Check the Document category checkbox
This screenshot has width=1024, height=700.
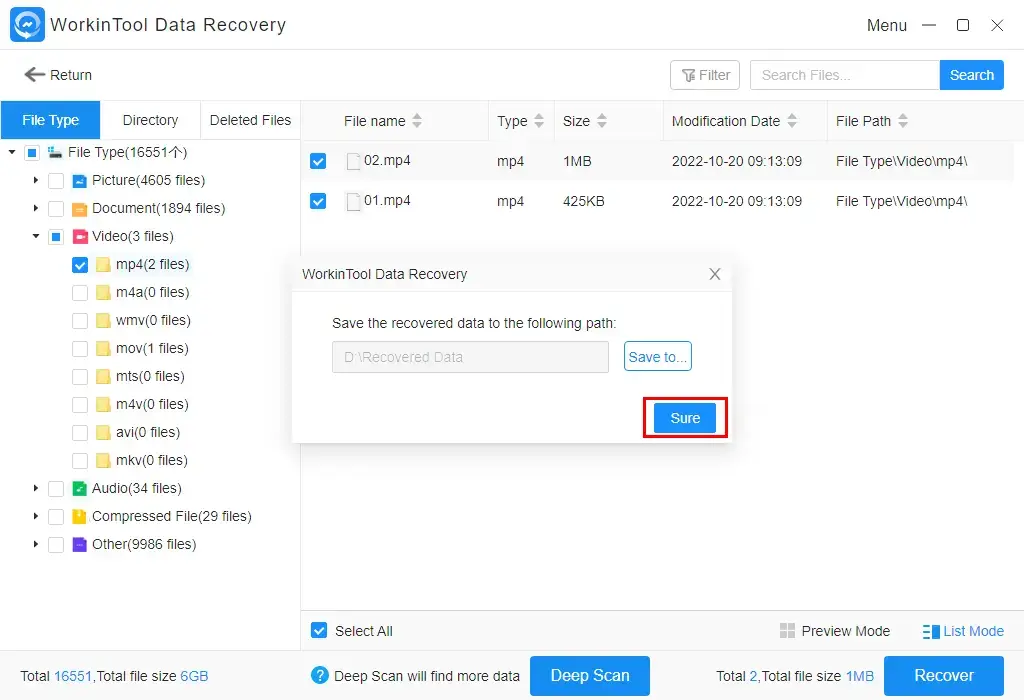coord(56,209)
